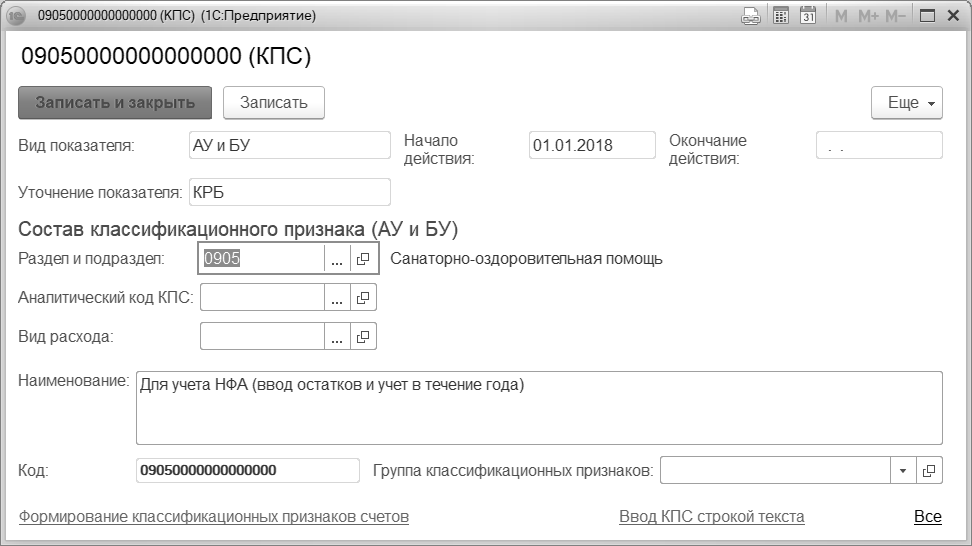The image size is (972, 546).
Task: Open Ввод КПС строкой текста link
Action: coord(712,516)
